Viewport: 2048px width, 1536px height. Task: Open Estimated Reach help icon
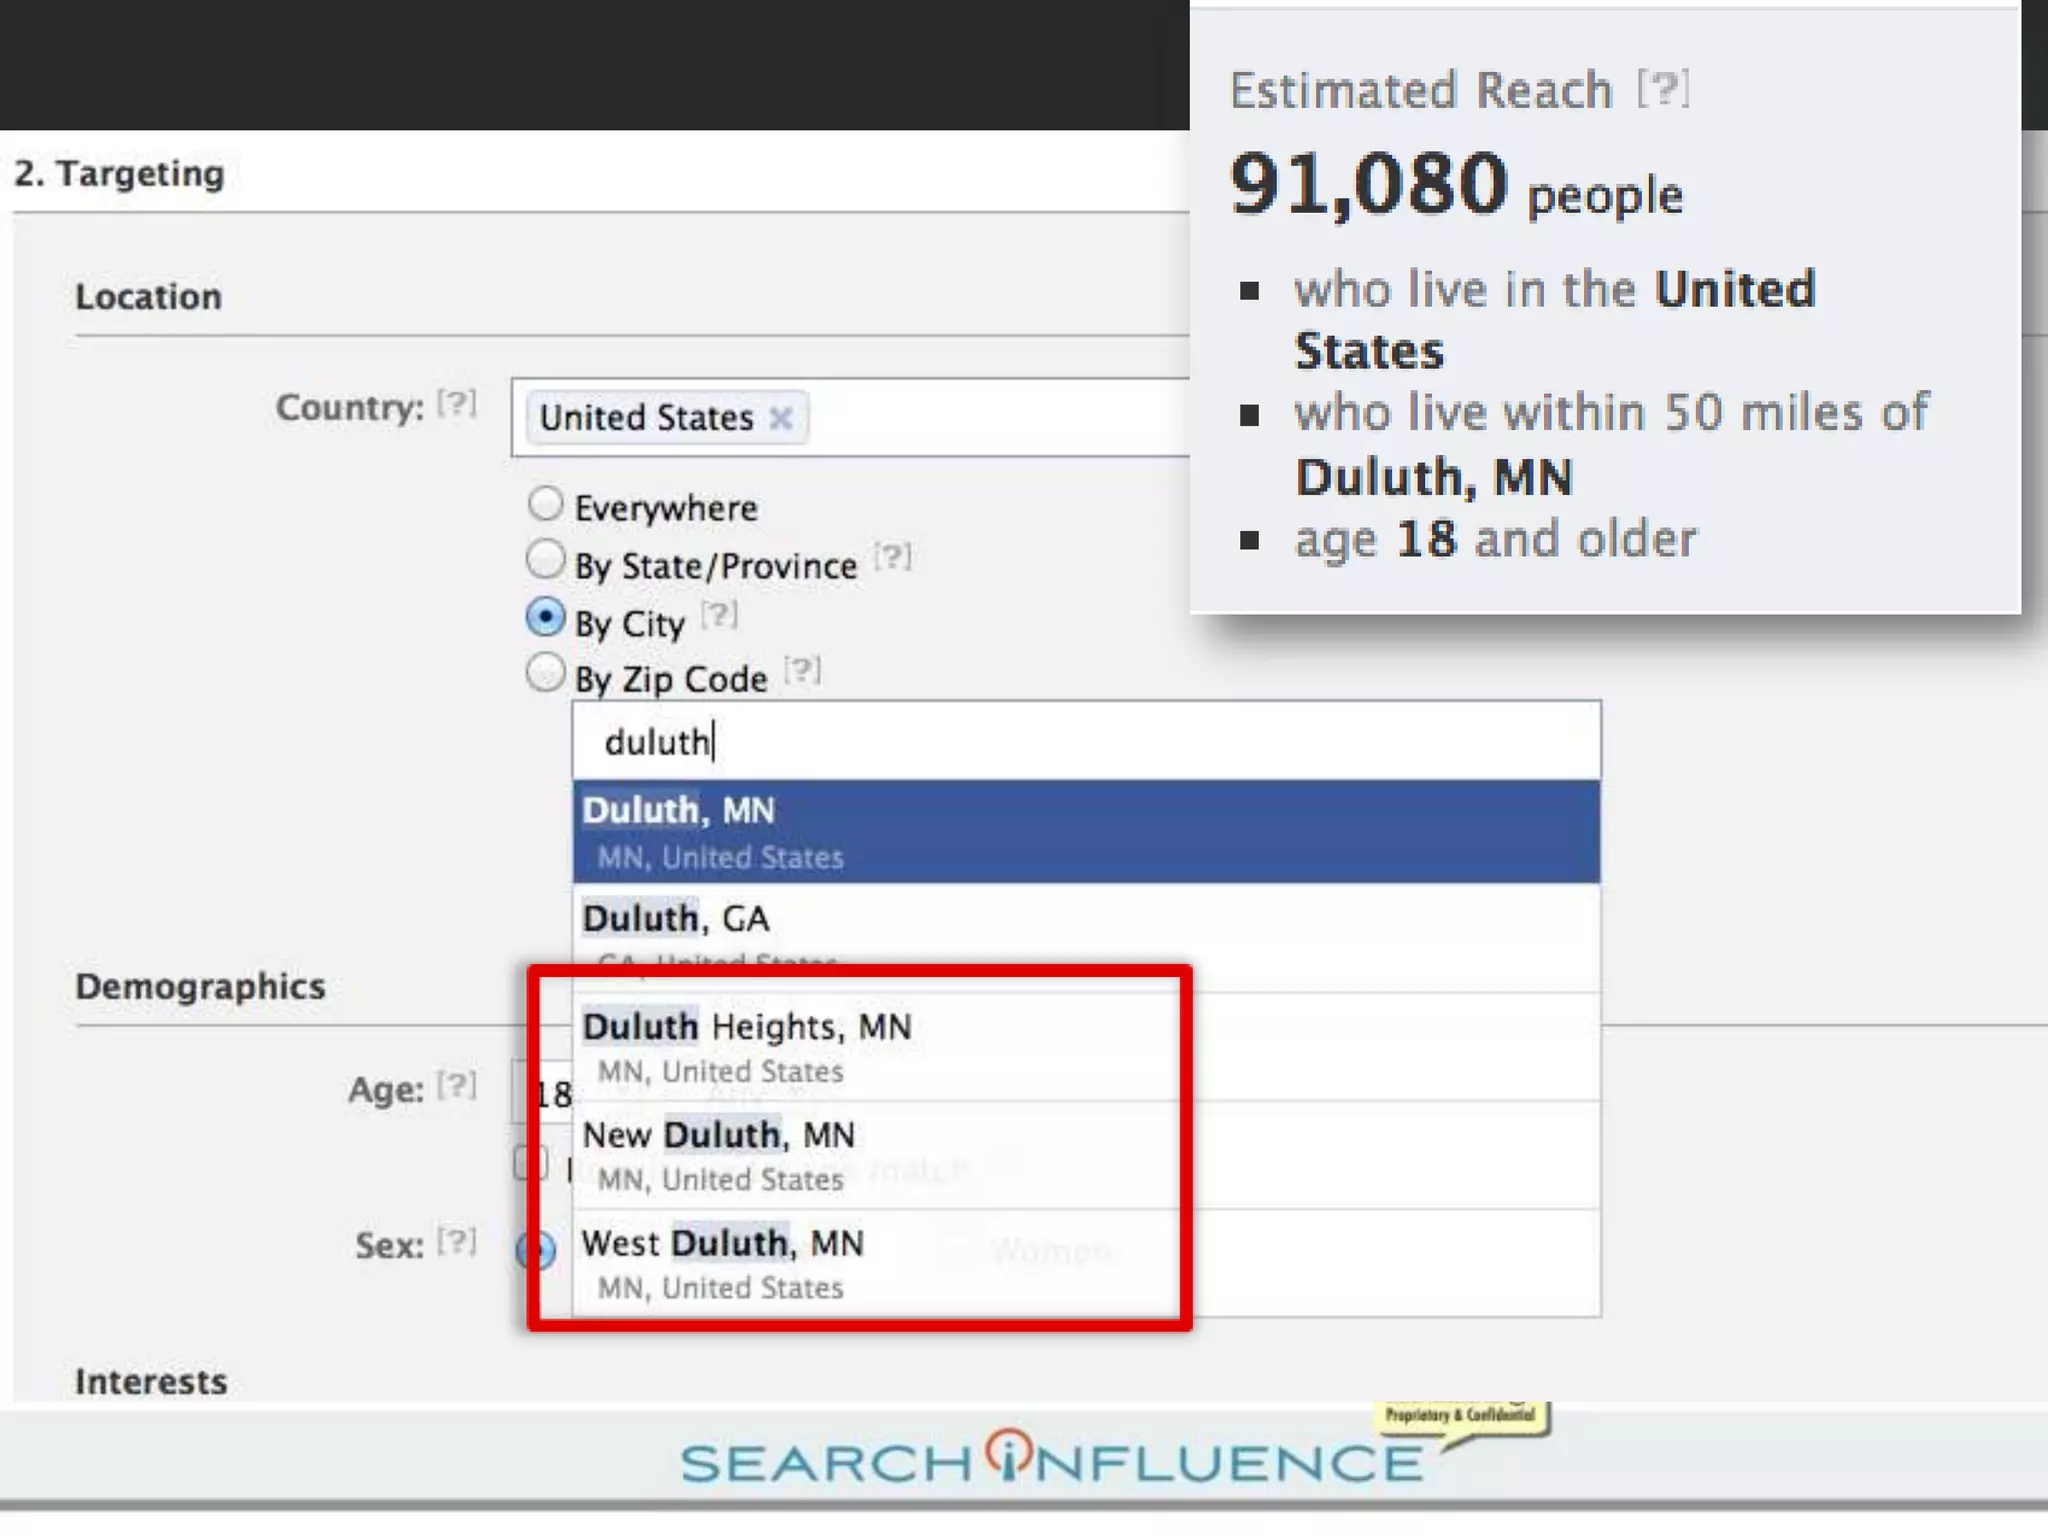[1663, 89]
